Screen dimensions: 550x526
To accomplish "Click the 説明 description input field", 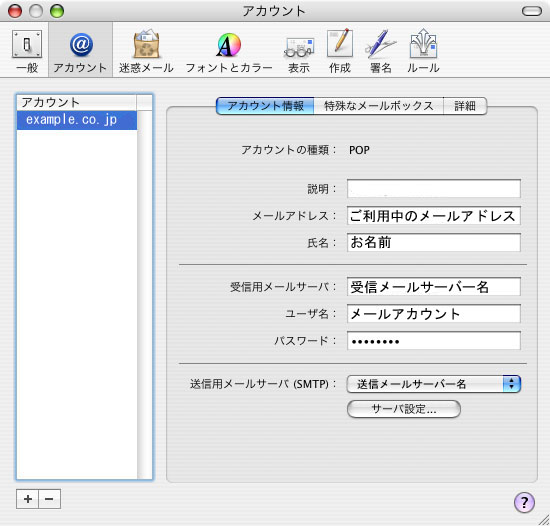I will (434, 189).
